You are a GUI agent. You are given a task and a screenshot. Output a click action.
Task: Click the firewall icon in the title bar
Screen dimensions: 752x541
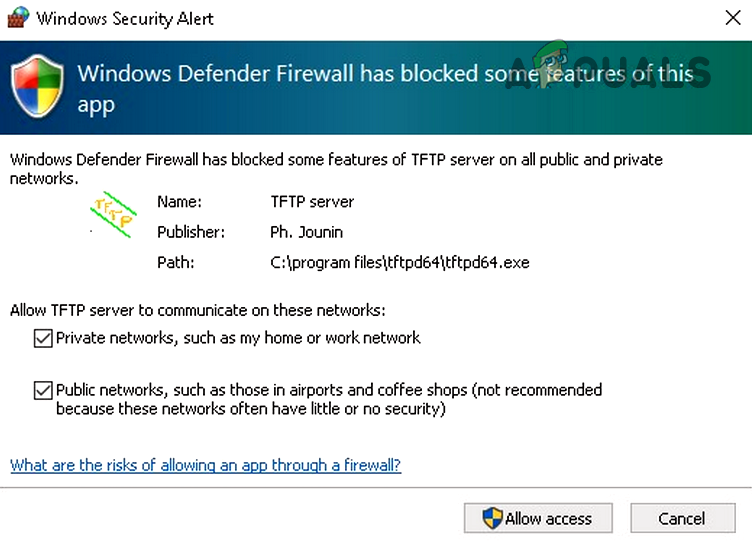pos(17,18)
